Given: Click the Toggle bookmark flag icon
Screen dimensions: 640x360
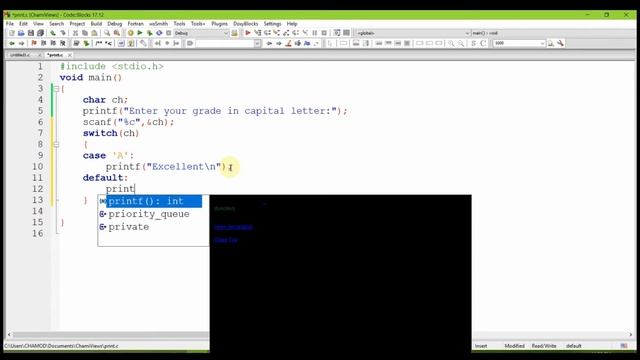Looking at the screenshot, I should (34, 43).
